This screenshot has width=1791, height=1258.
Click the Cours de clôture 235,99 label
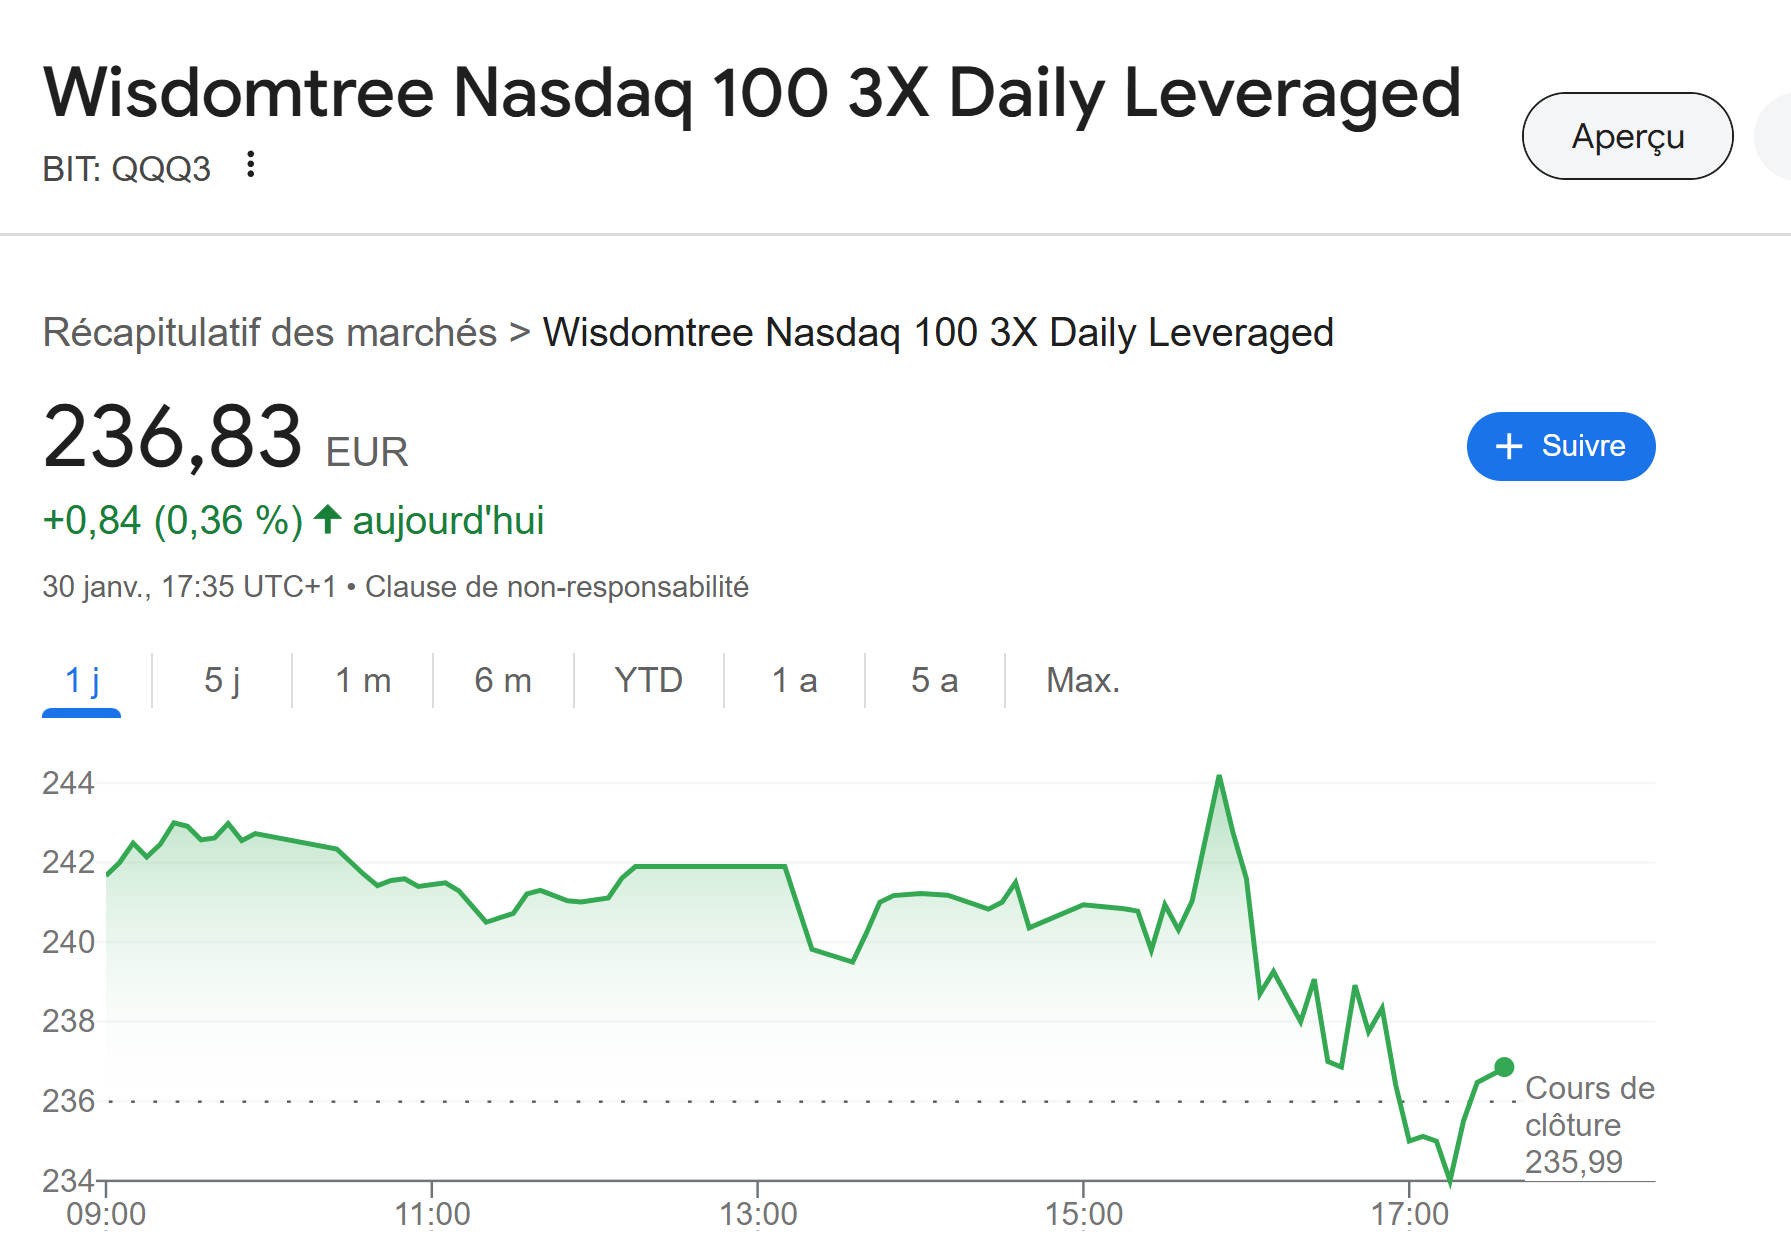(1589, 1125)
